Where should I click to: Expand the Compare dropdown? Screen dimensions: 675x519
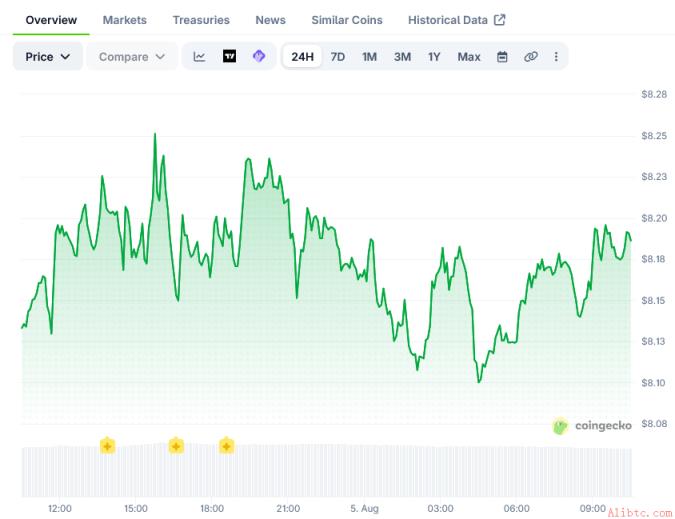tap(132, 57)
